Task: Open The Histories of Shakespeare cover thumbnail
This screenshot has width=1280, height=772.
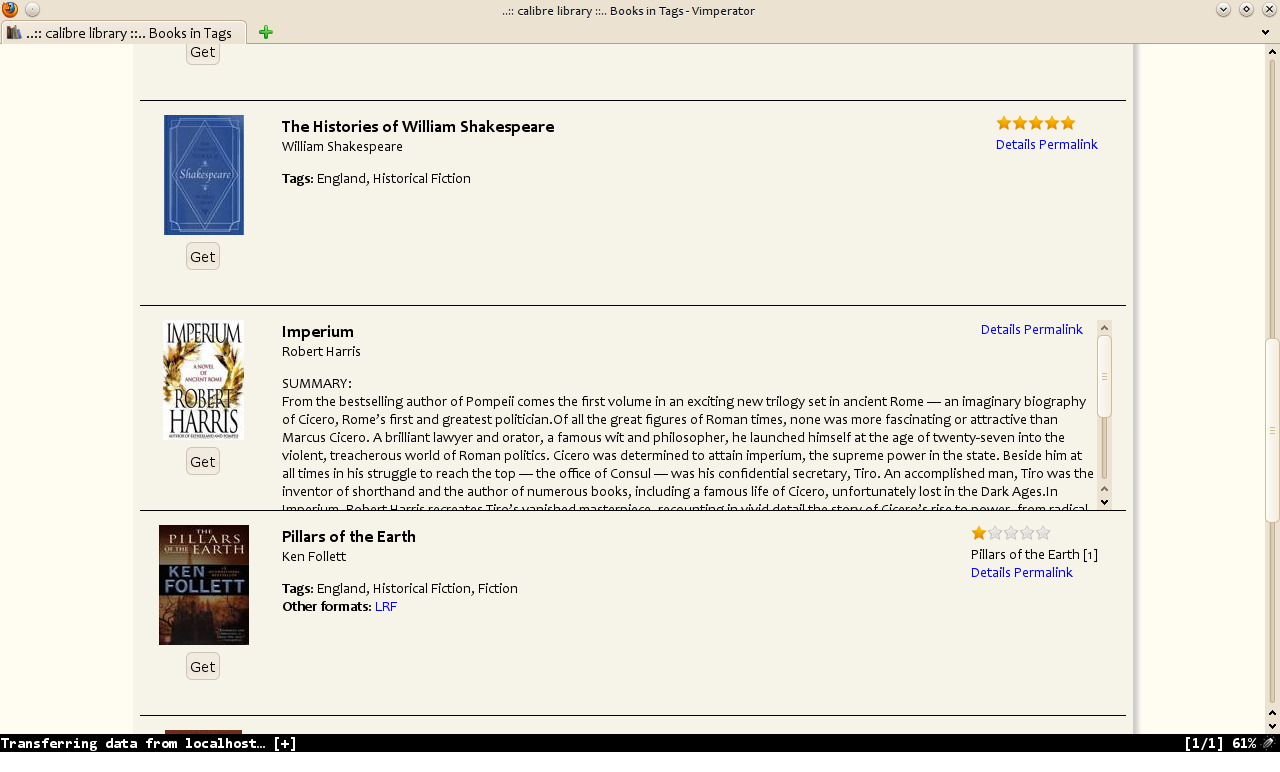Action: 204,175
